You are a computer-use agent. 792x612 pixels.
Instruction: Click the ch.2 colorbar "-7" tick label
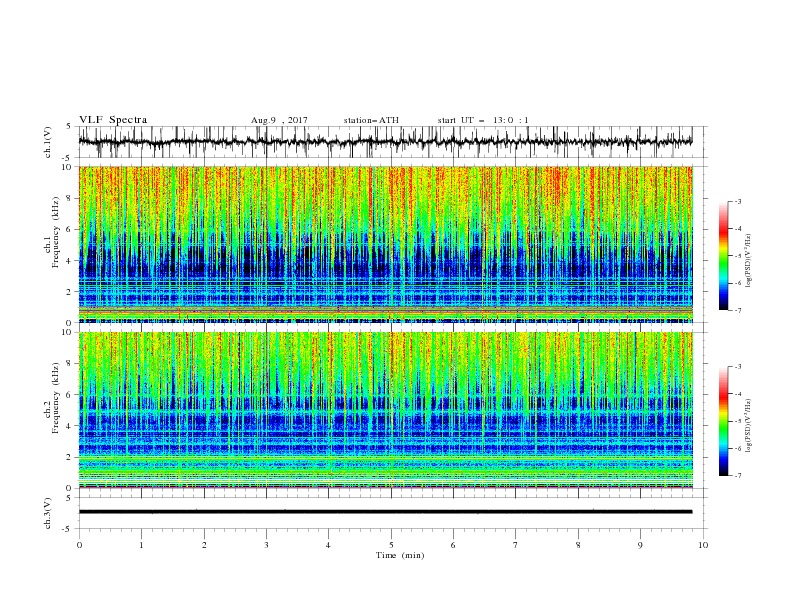coord(737,476)
